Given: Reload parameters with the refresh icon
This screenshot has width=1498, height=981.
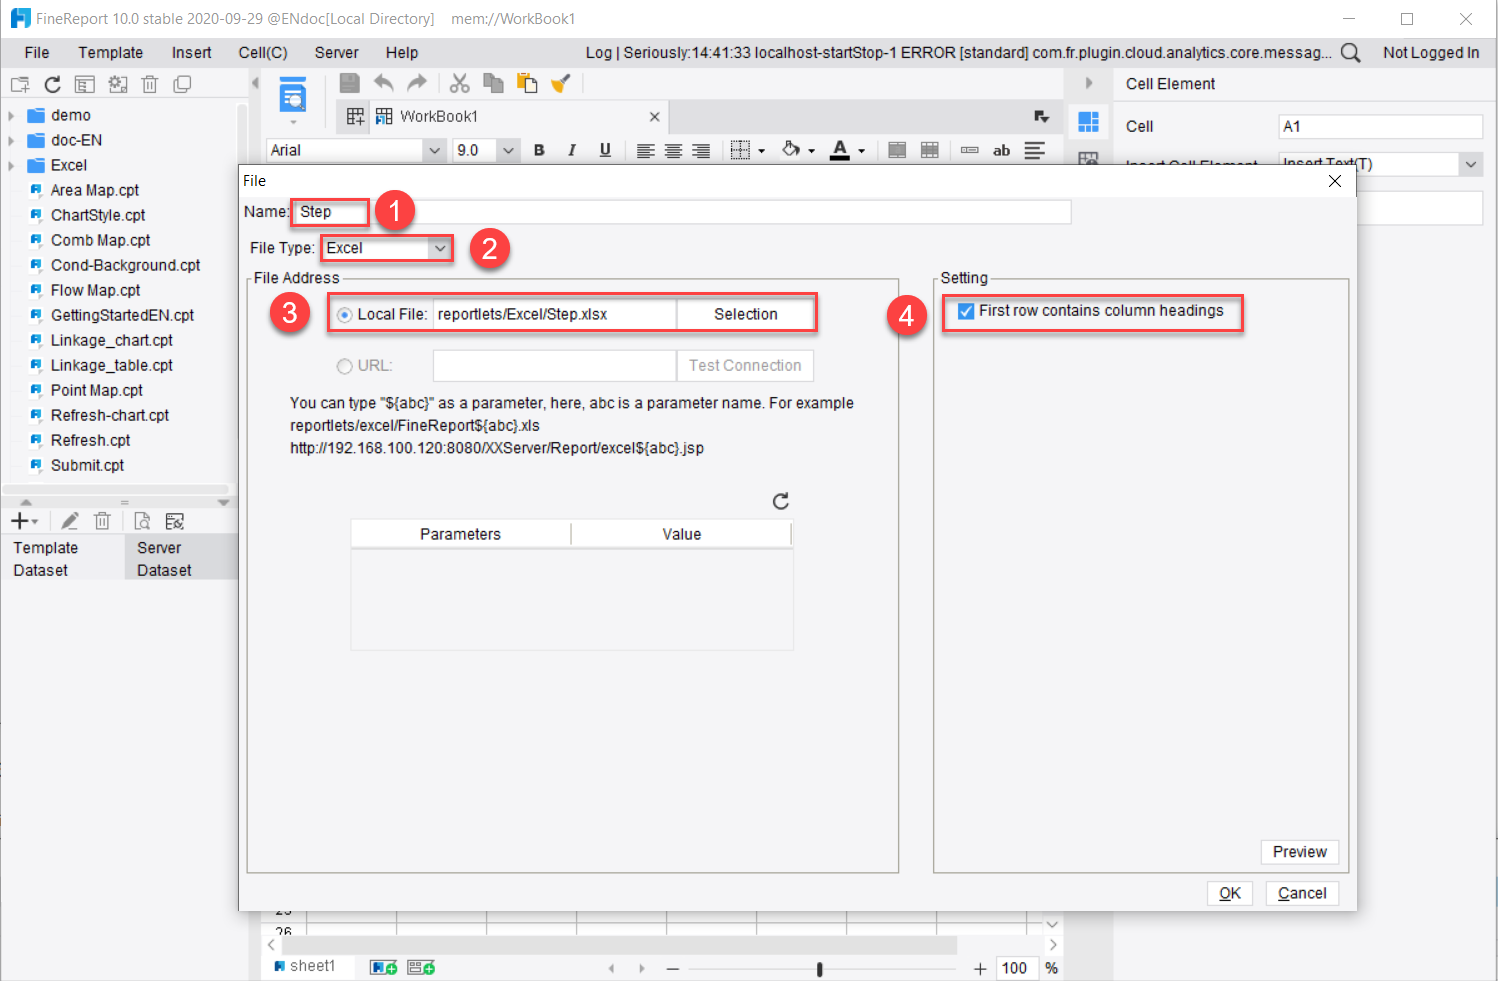Looking at the screenshot, I should 781,501.
